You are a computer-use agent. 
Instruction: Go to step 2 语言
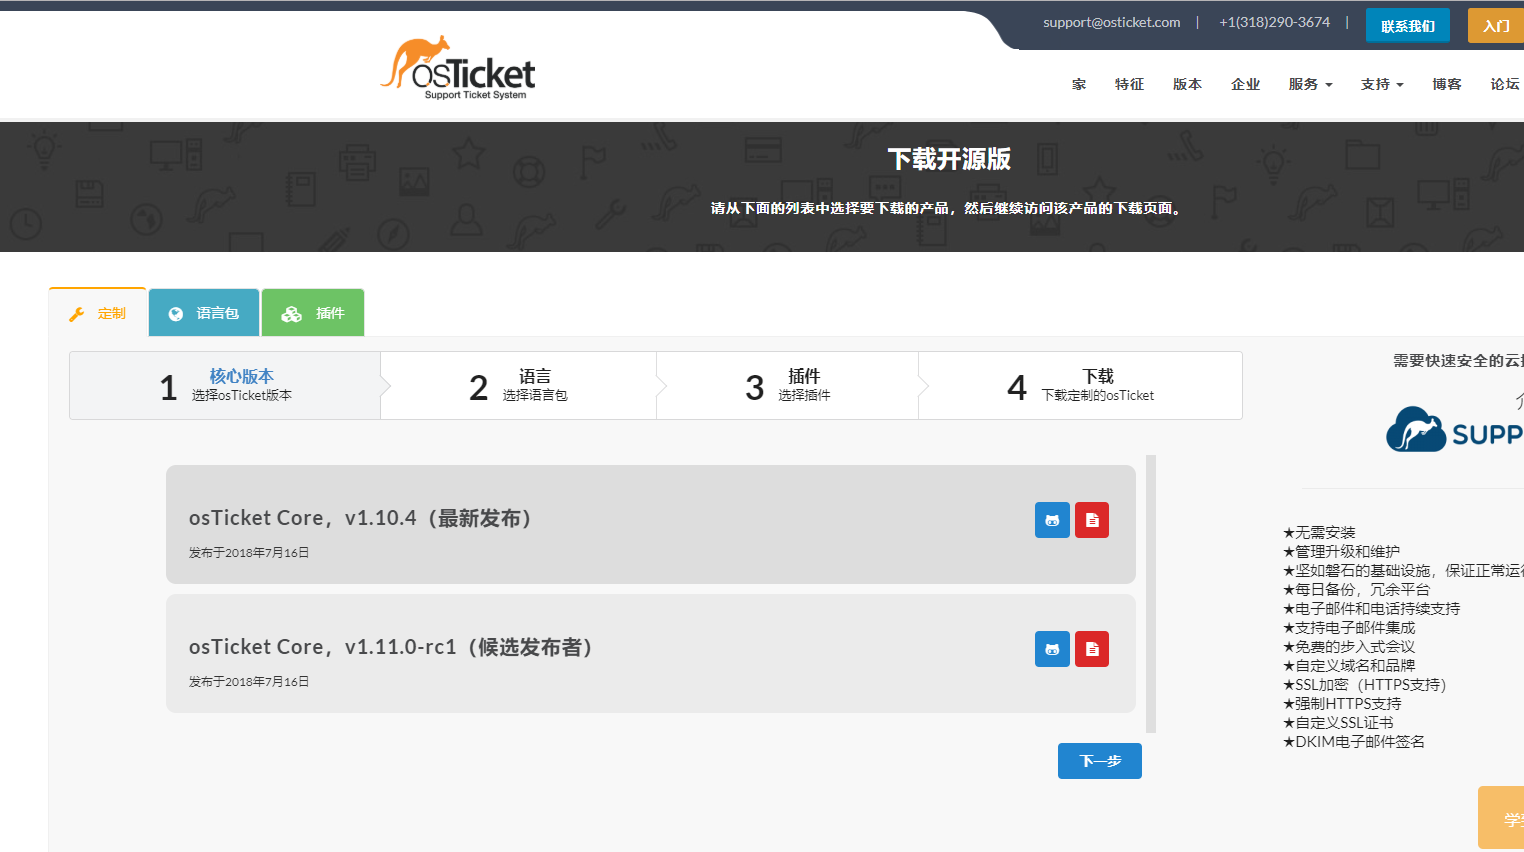pos(518,385)
